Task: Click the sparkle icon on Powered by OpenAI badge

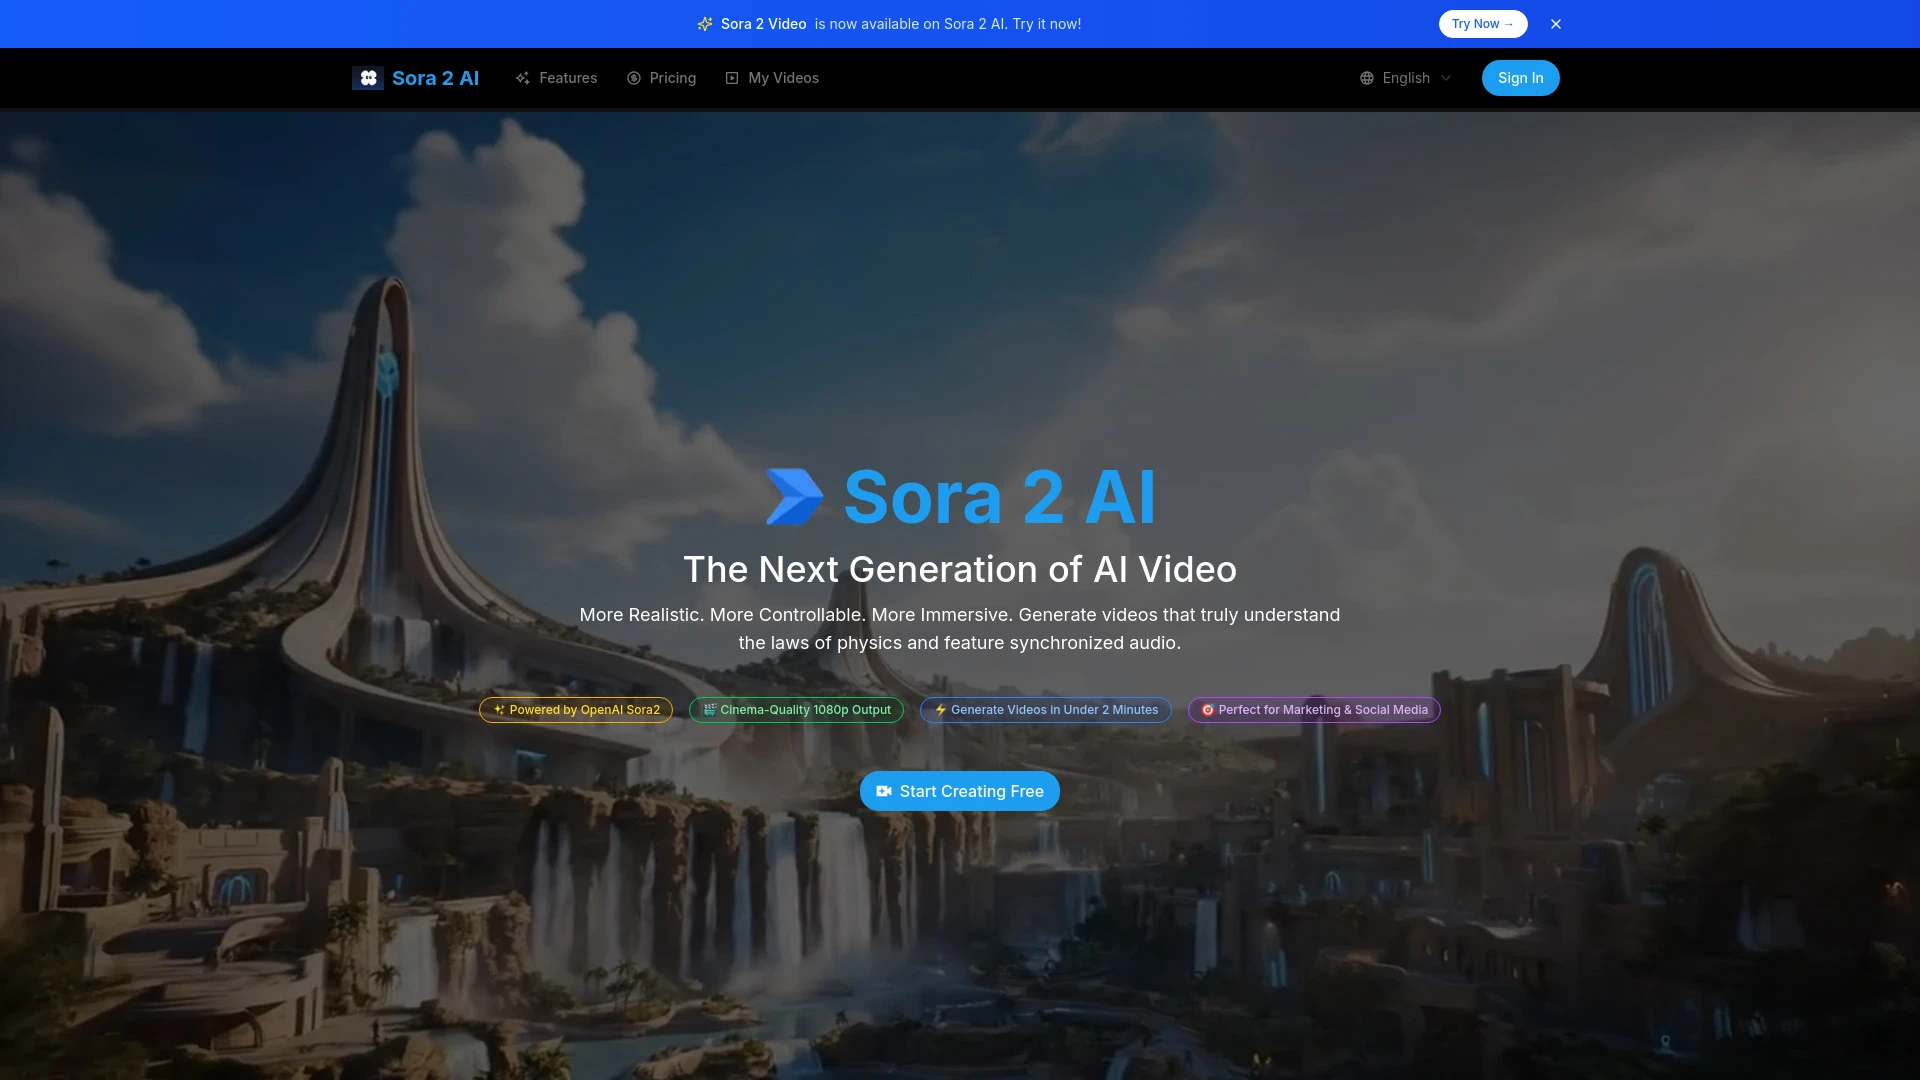Action: coord(499,710)
